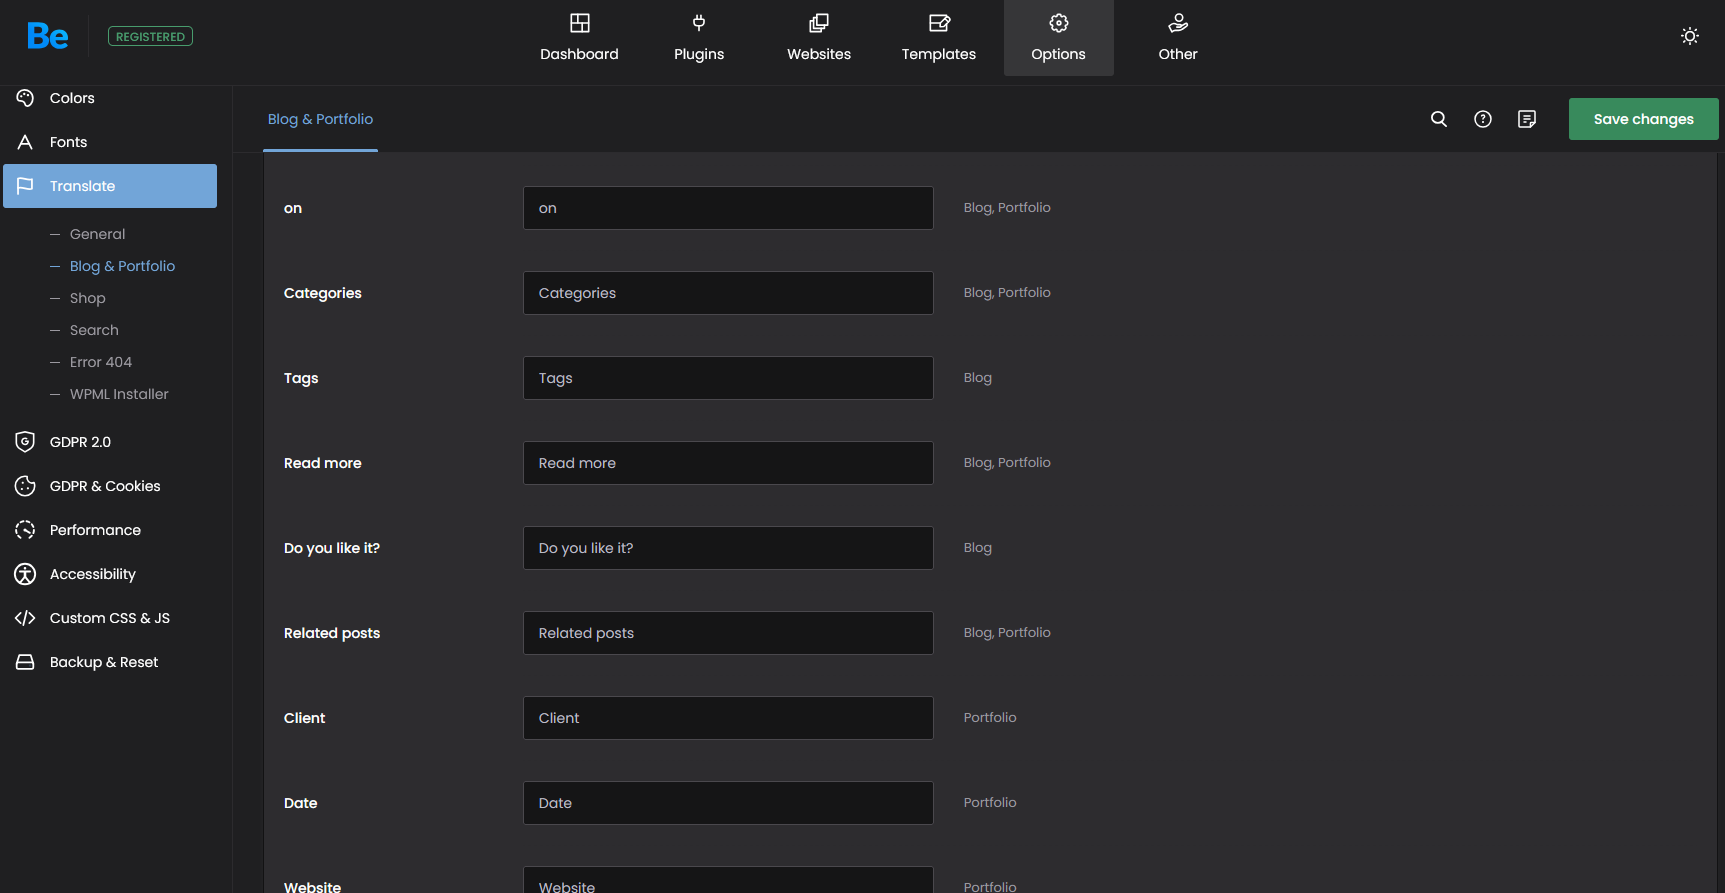
Task: Open the notes icon beside Save changes
Action: (x=1527, y=119)
